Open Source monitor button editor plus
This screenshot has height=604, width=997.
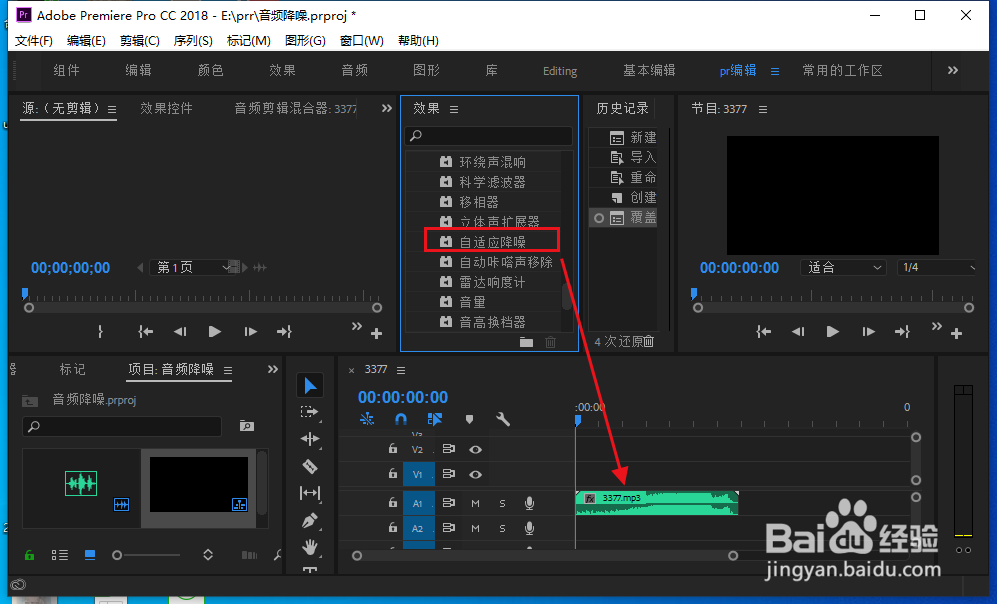(x=376, y=333)
